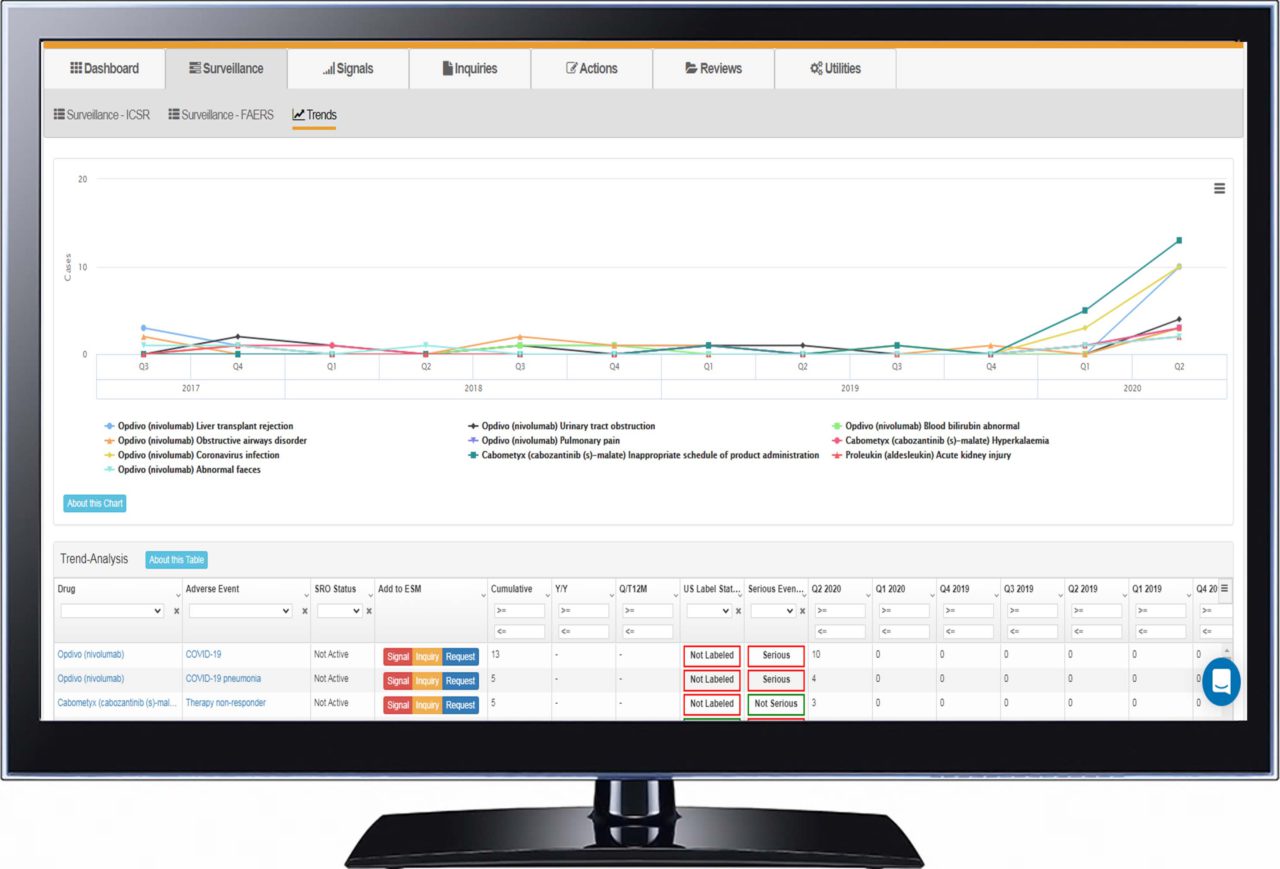Screen dimensions: 1280x869
Task: Click the Signal button for COVID-19 row
Action: coord(398,656)
